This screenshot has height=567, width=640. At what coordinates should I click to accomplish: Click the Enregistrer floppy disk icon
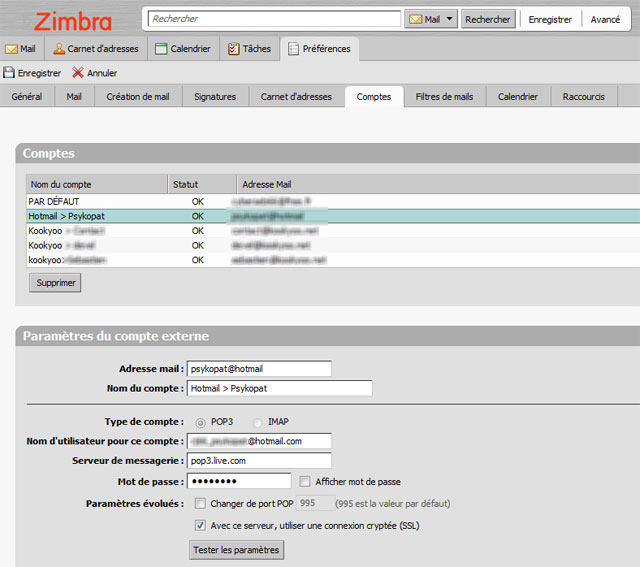click(x=9, y=73)
